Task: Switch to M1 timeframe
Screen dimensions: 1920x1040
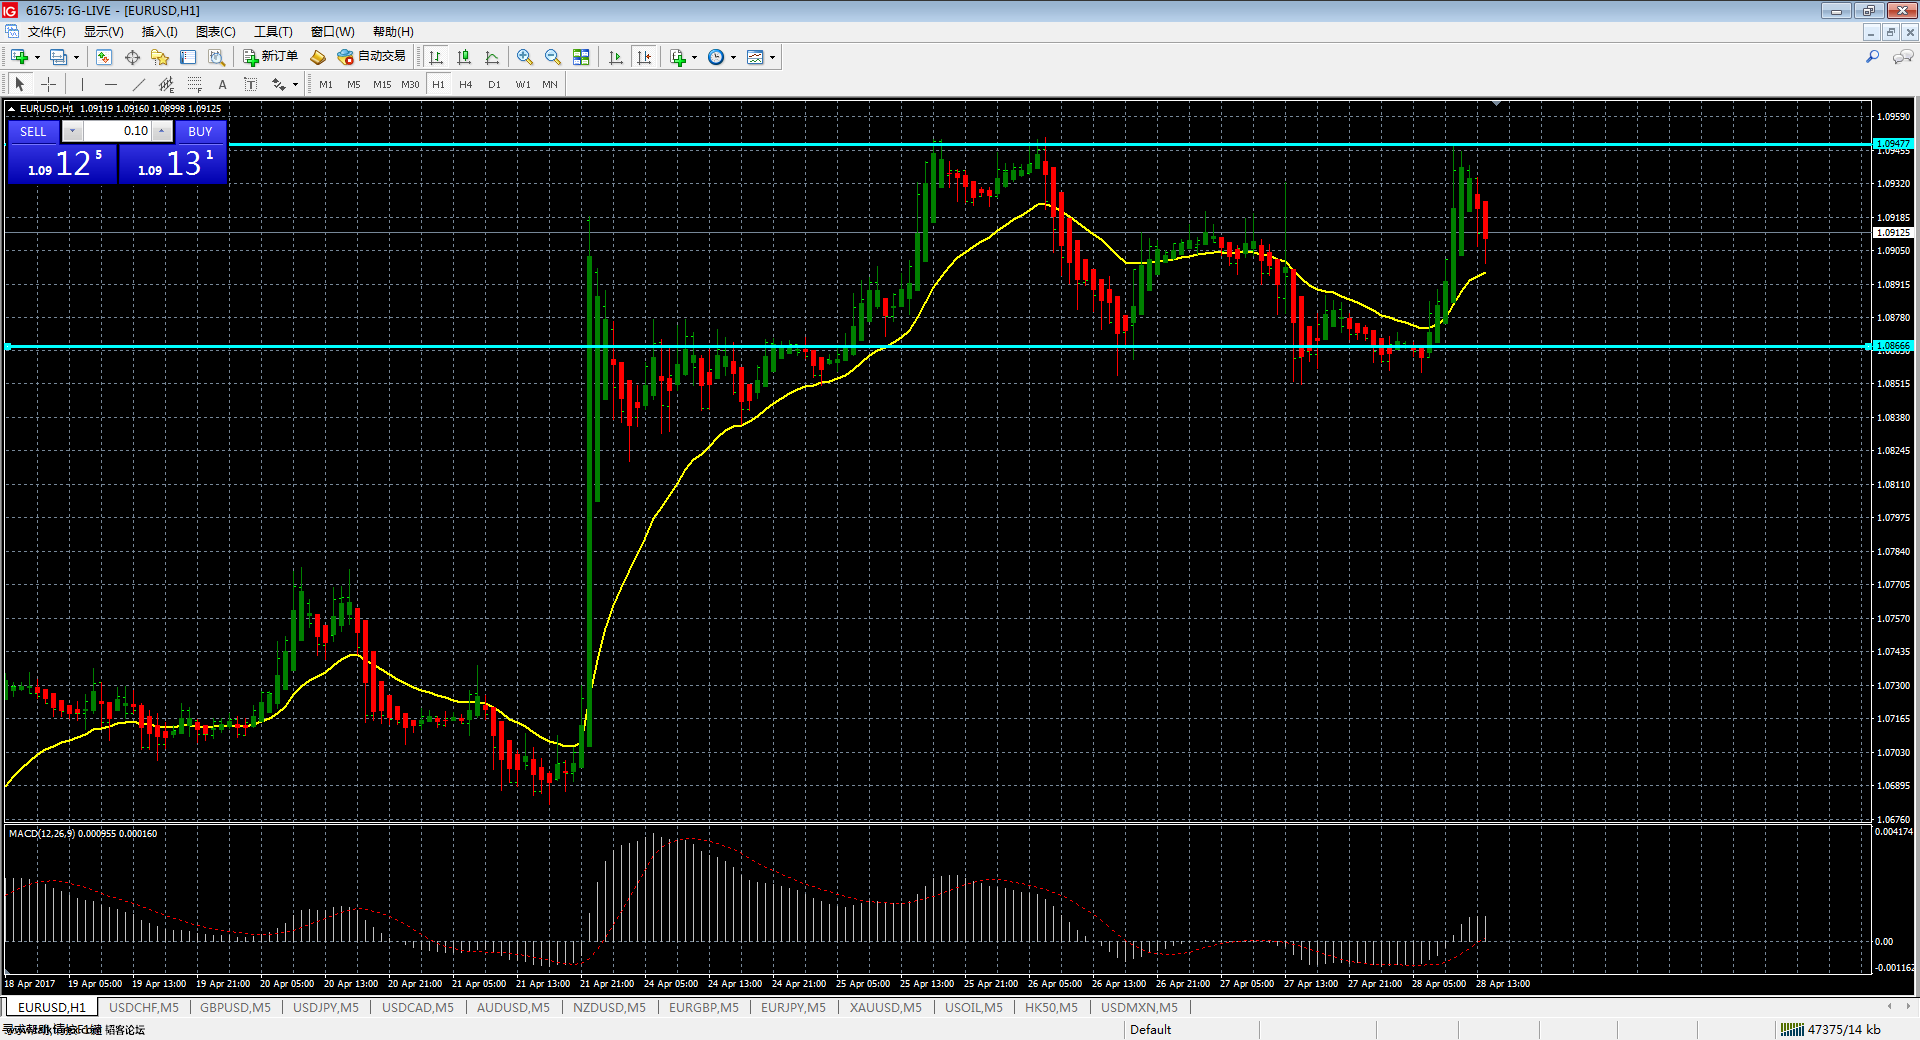Action: (326, 84)
